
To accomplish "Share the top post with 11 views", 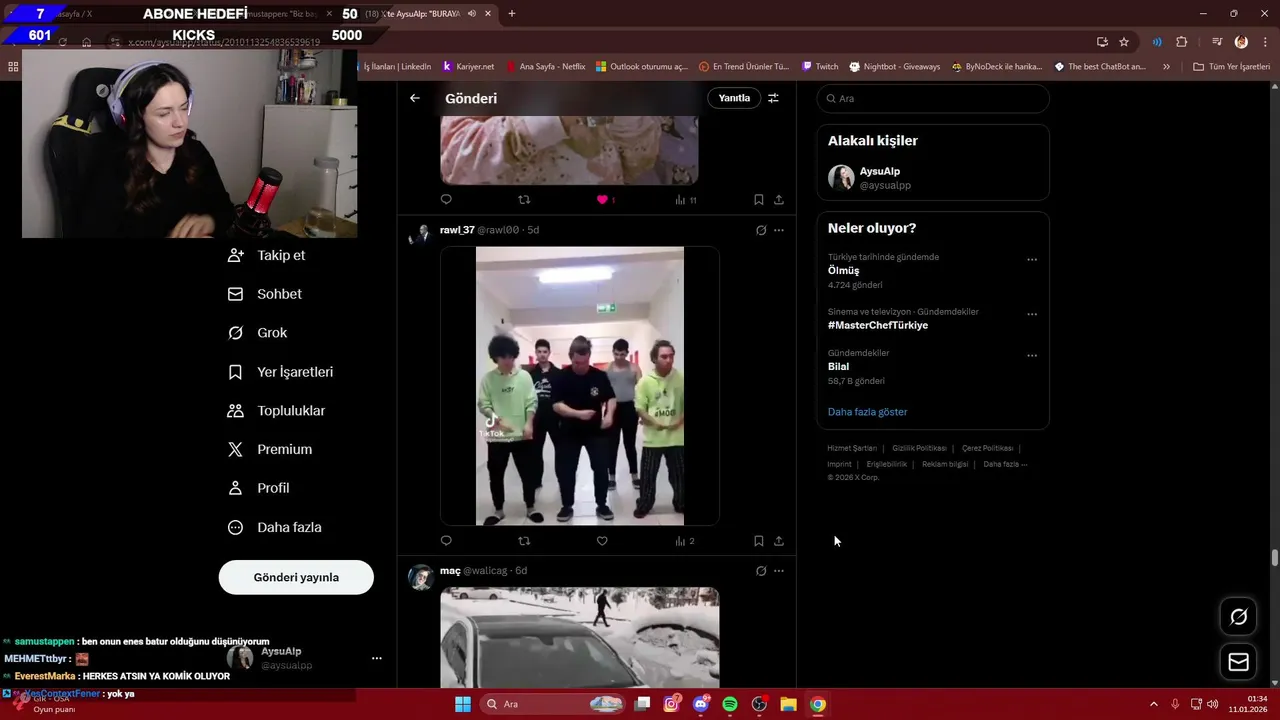I will (x=779, y=200).
